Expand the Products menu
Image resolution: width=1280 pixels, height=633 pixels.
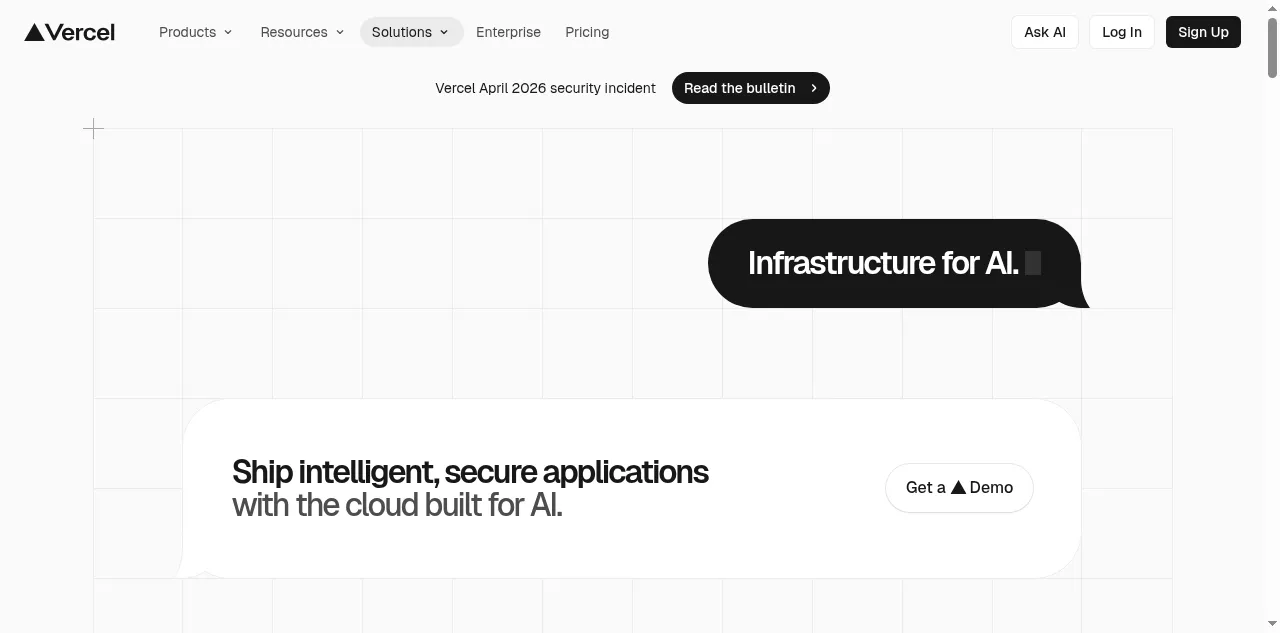[196, 32]
